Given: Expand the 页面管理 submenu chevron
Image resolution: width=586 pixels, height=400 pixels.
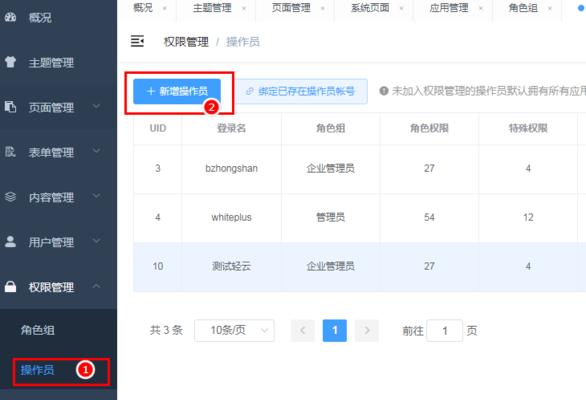Looking at the screenshot, I should [x=96, y=107].
